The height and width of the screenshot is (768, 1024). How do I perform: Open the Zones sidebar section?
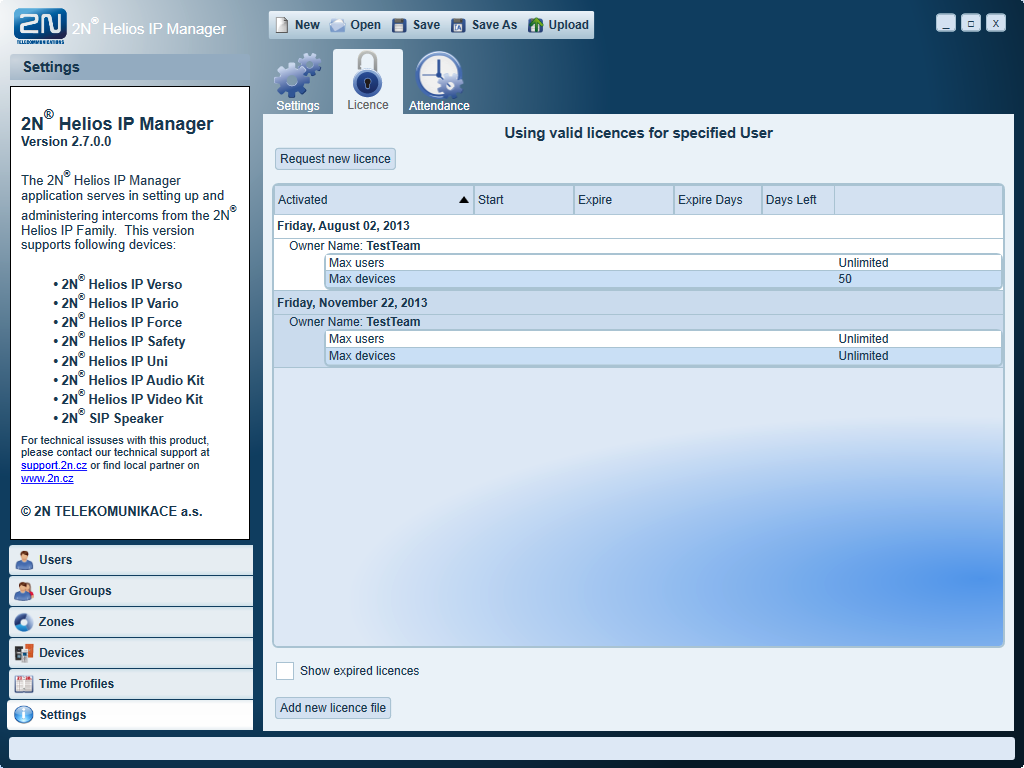tap(131, 622)
